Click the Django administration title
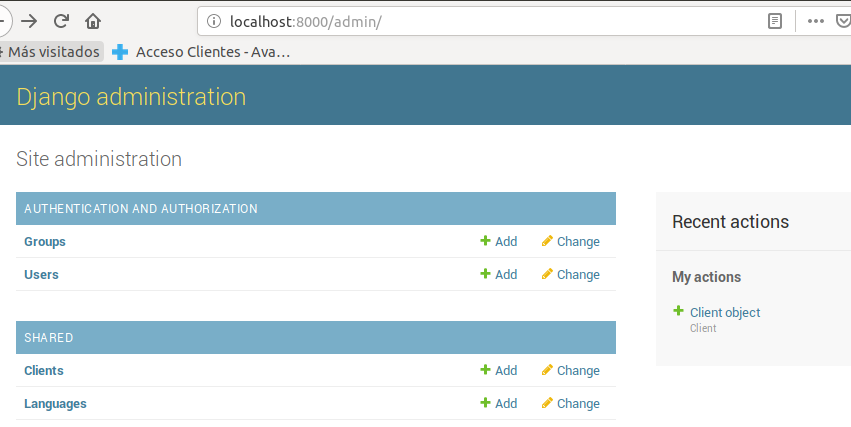 point(131,97)
